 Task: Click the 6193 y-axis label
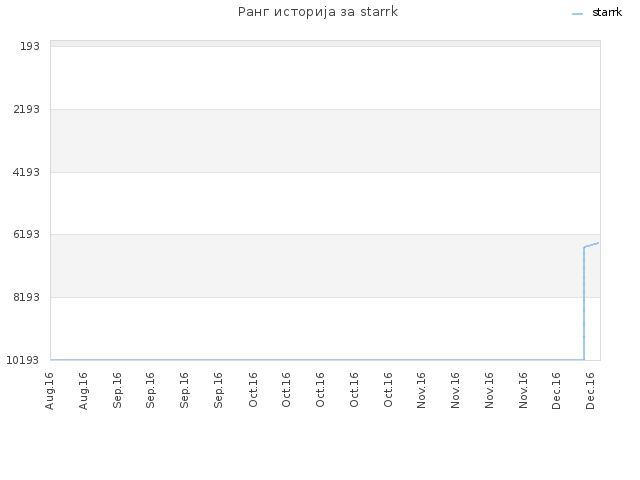pyautogui.click(x=27, y=234)
